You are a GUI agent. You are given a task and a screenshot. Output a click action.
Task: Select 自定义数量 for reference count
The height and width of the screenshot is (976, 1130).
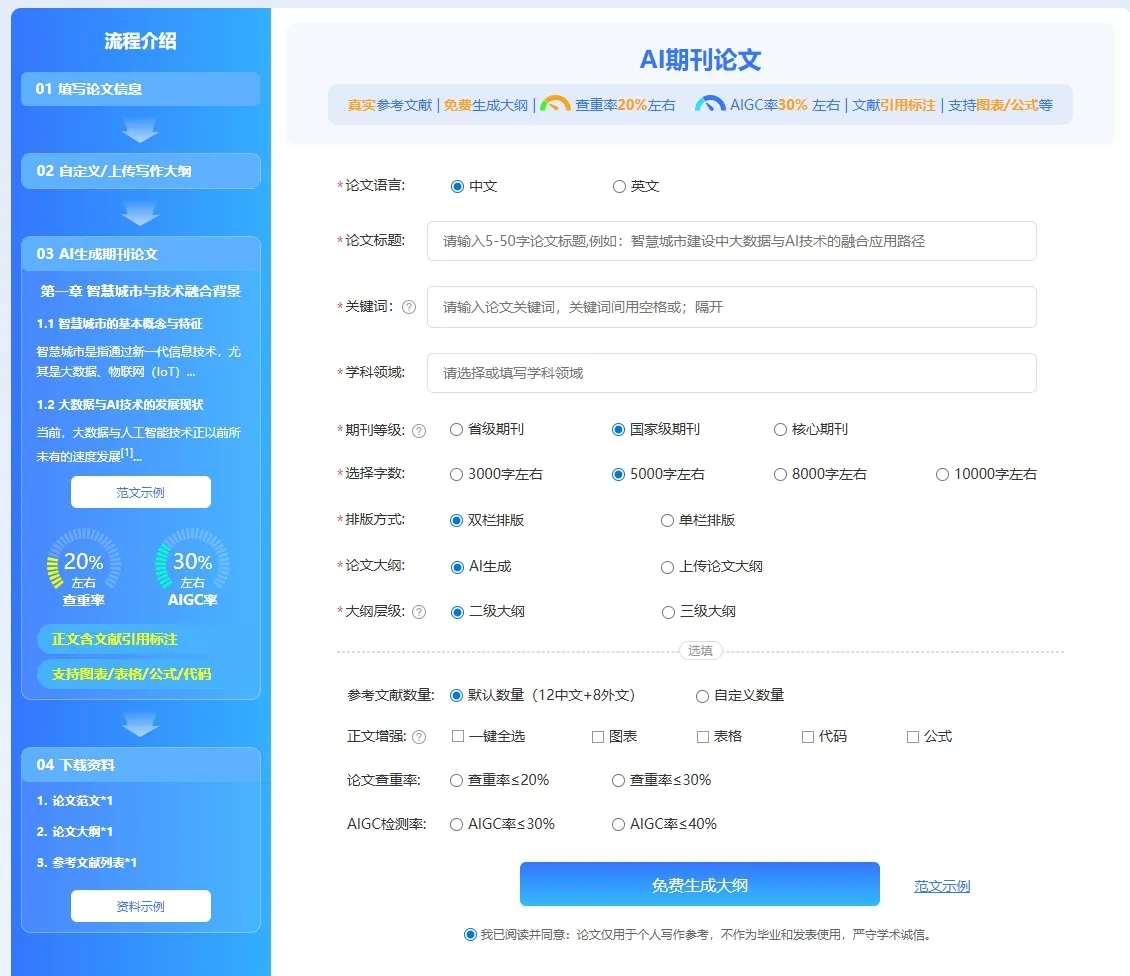(703, 696)
